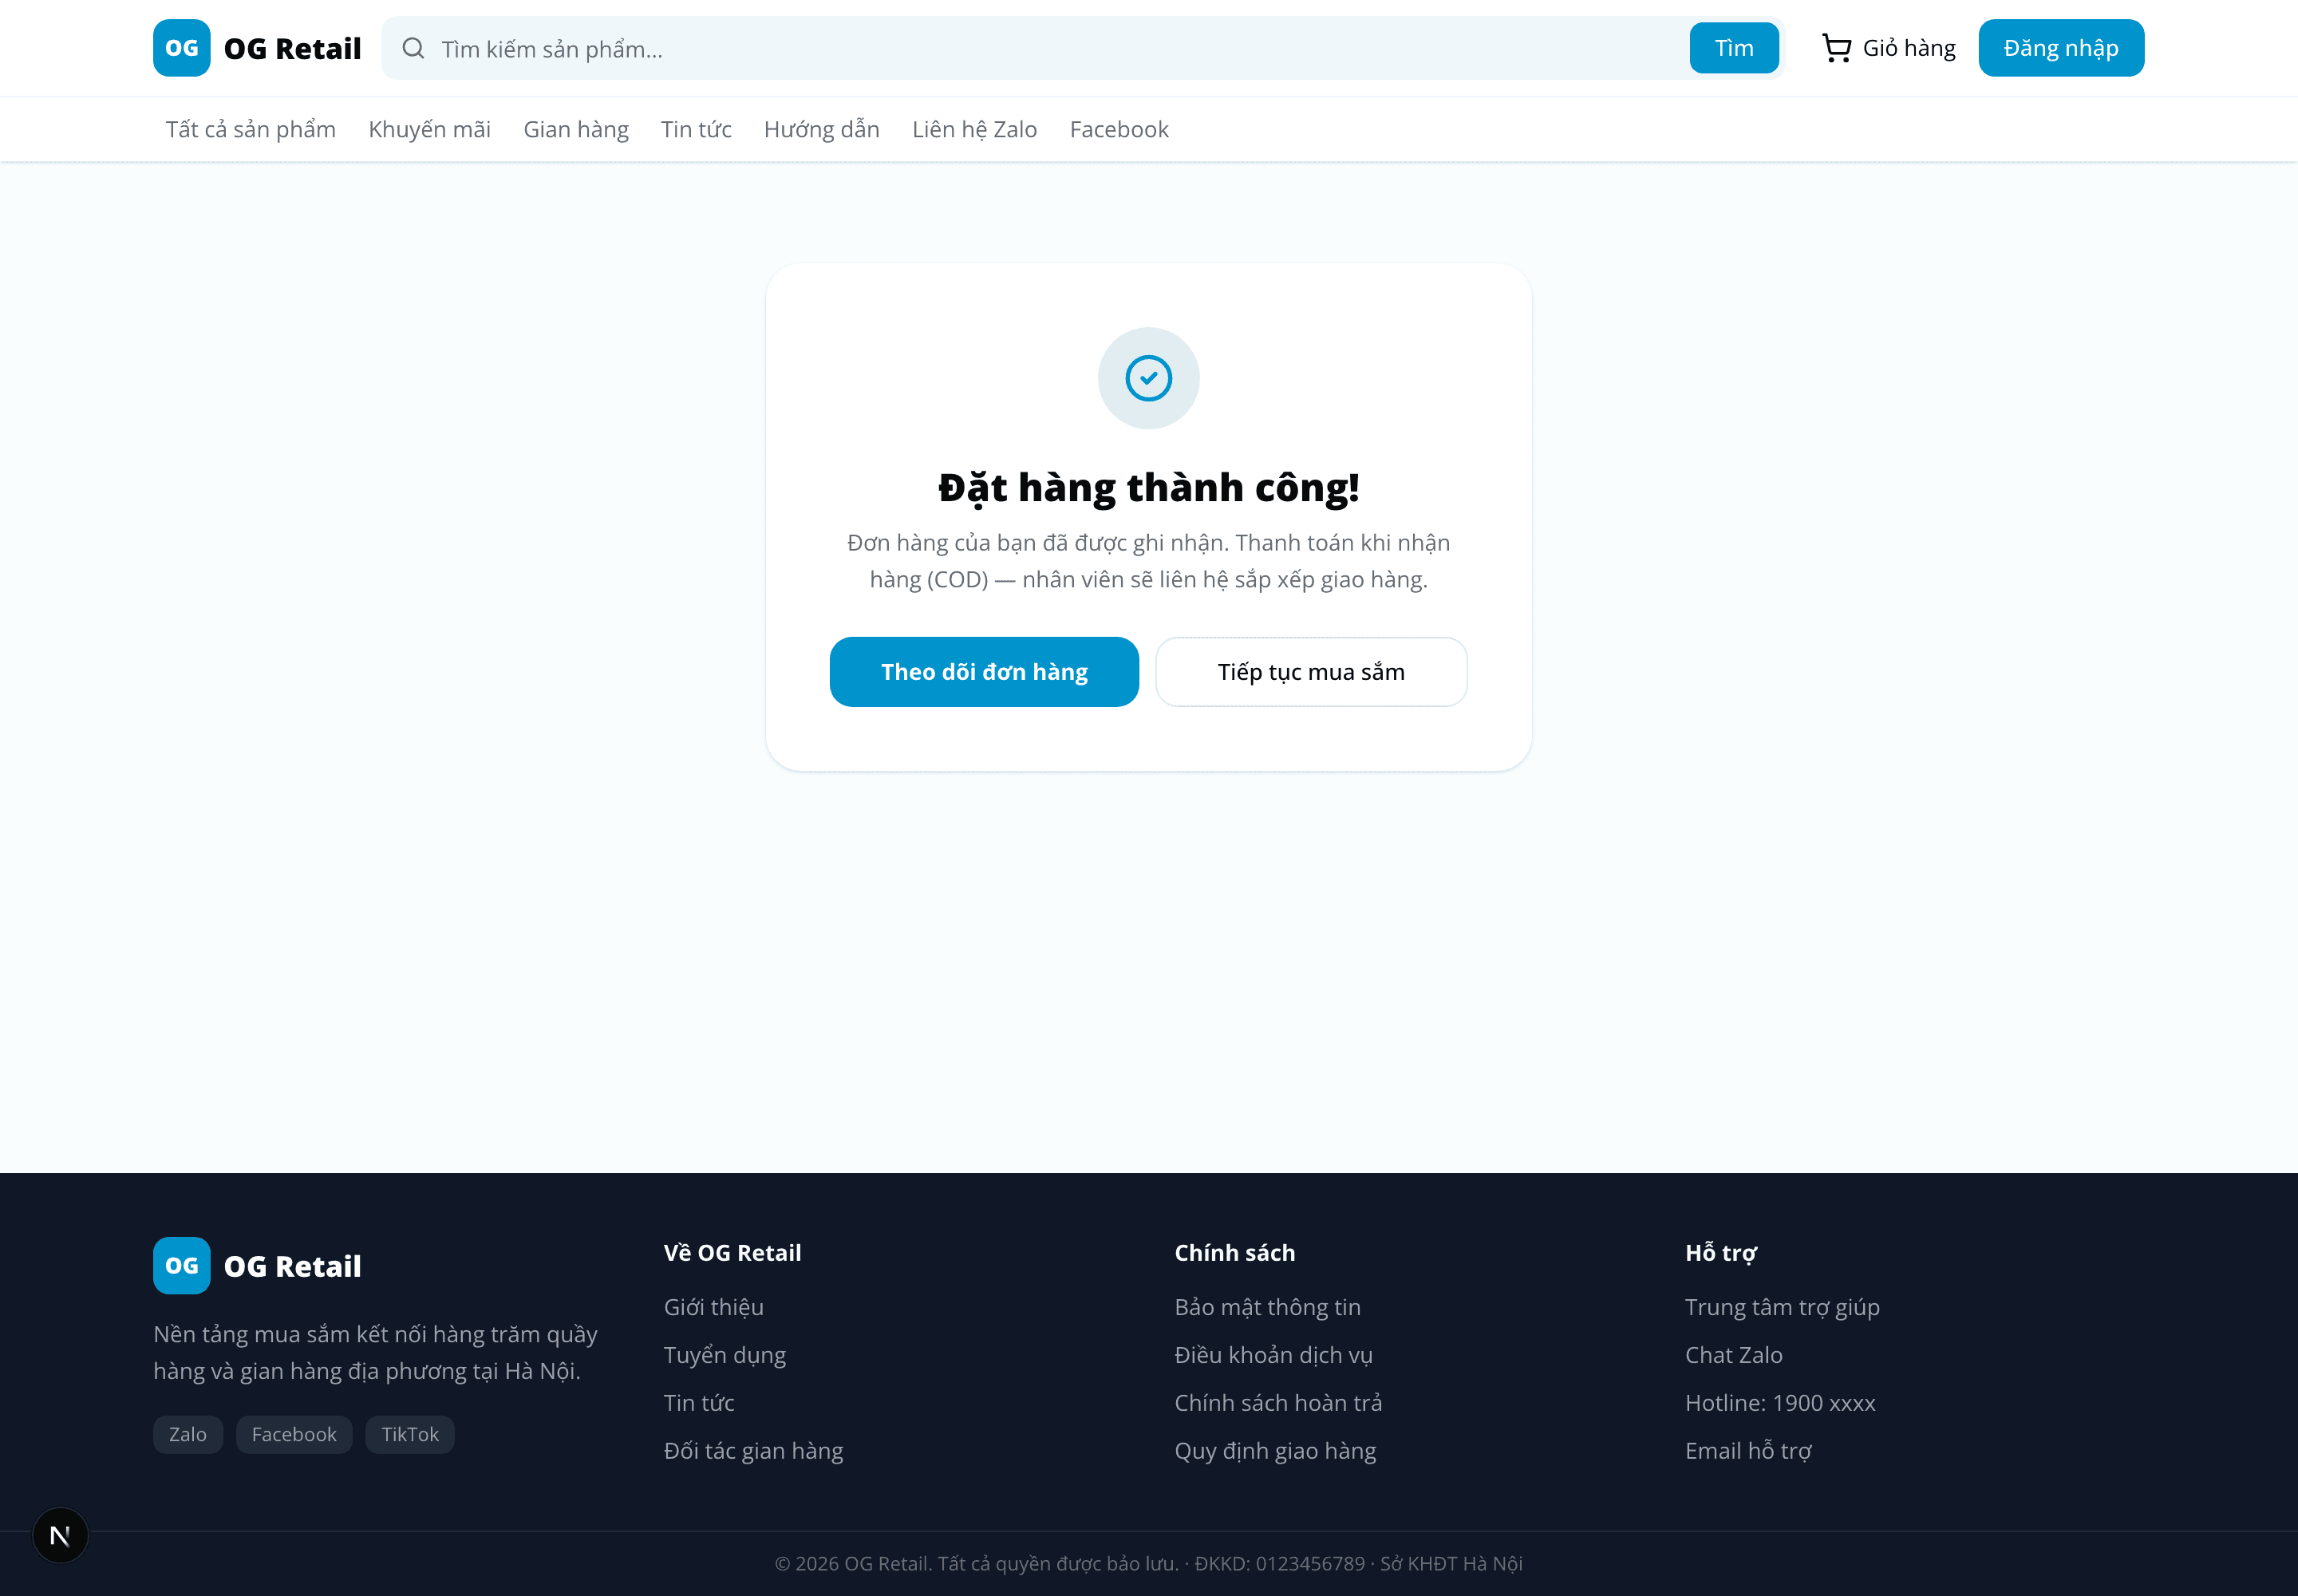Open Quy định giao hàng footer link
Viewport: 2298px width, 1596px height.
tap(1275, 1451)
